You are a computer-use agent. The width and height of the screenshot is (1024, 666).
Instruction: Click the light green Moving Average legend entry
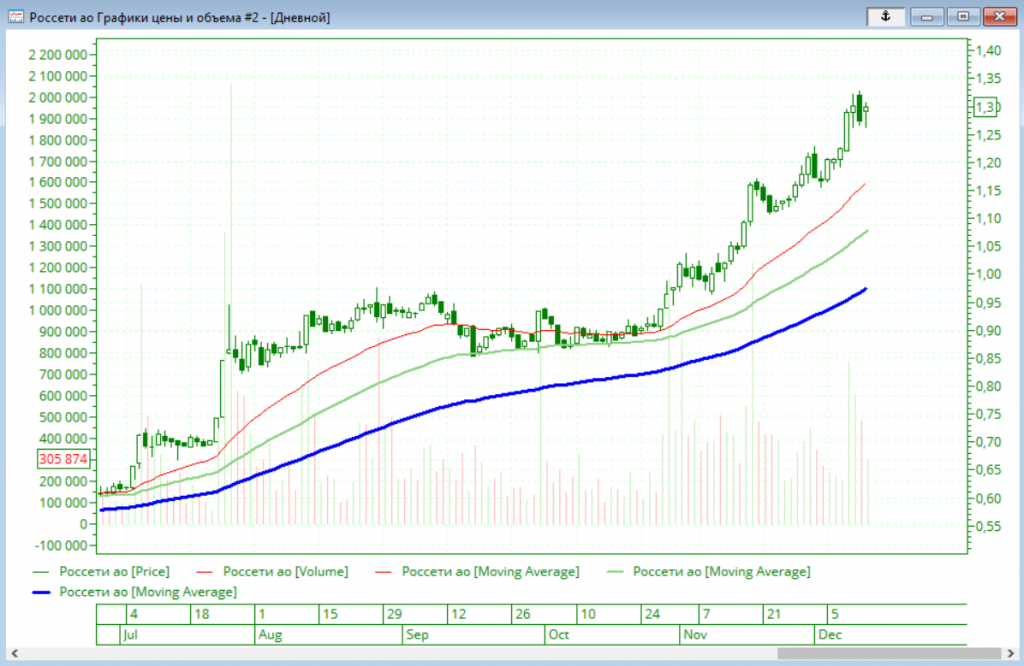[720, 572]
